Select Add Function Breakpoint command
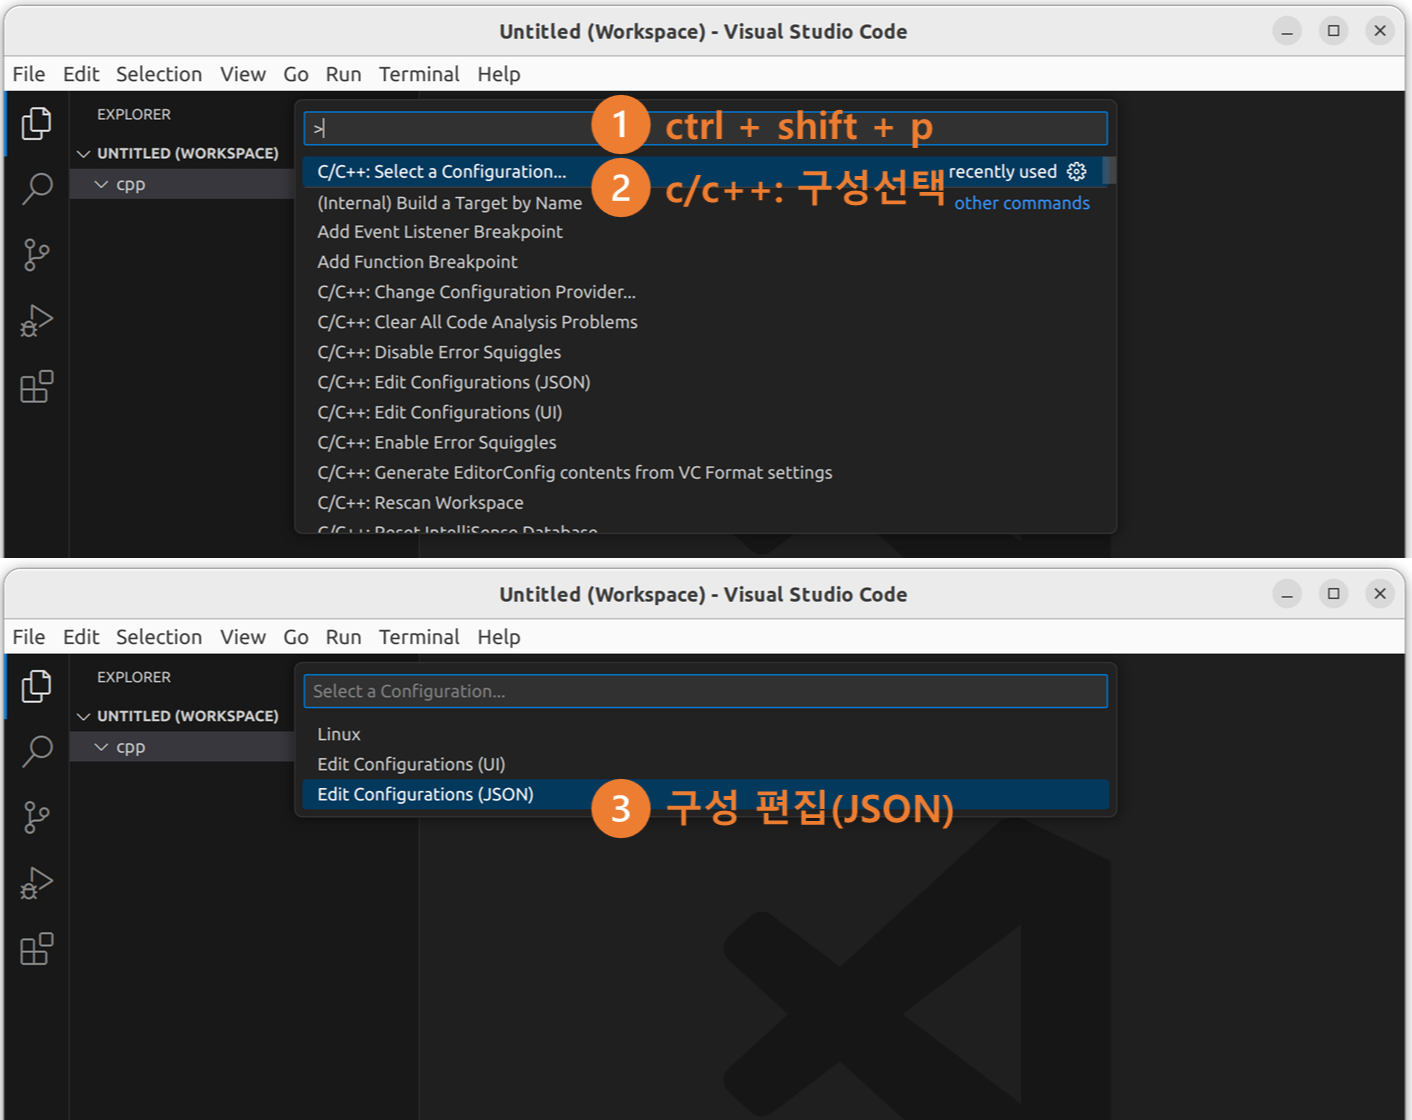Viewport: 1412px width, 1120px height. tap(705, 262)
